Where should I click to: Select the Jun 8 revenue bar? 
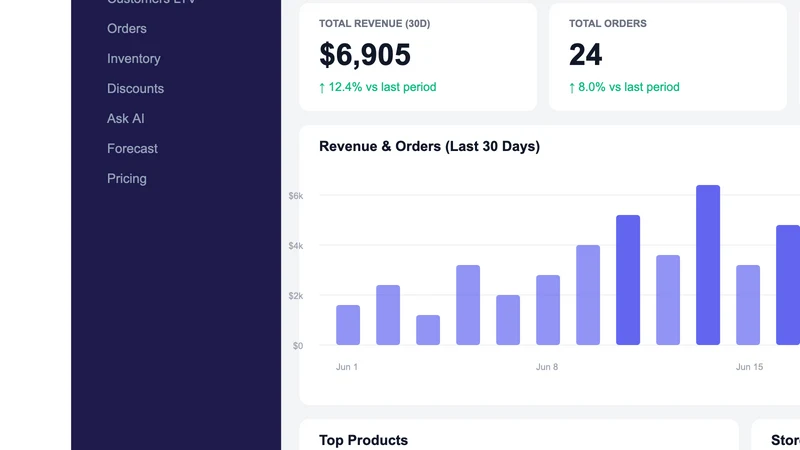(x=548, y=310)
